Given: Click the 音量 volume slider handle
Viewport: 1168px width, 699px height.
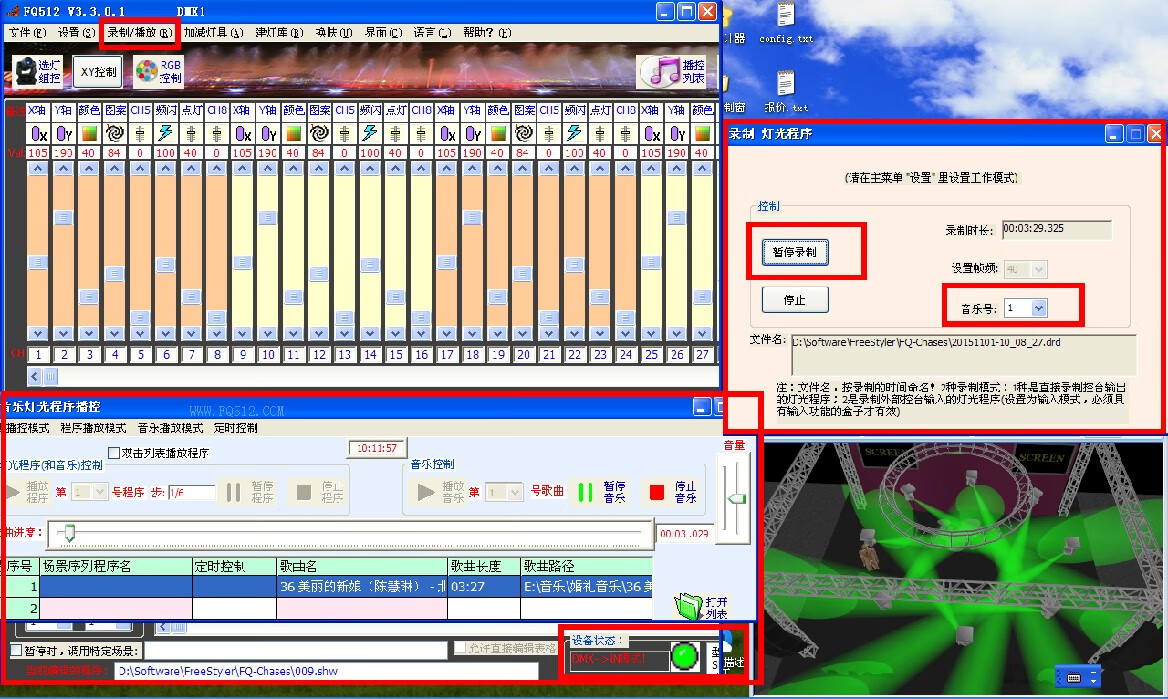Looking at the screenshot, I should [736, 498].
